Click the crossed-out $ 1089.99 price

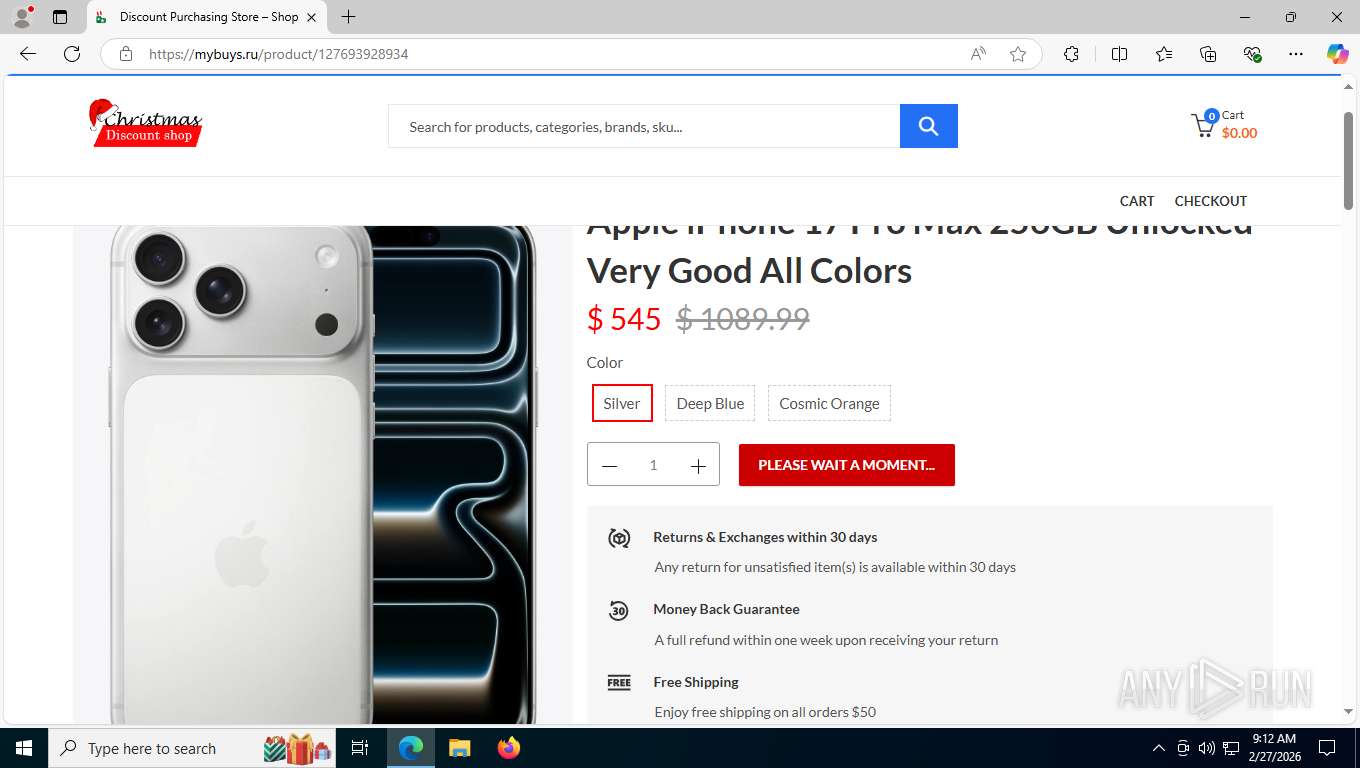pyautogui.click(x=743, y=319)
